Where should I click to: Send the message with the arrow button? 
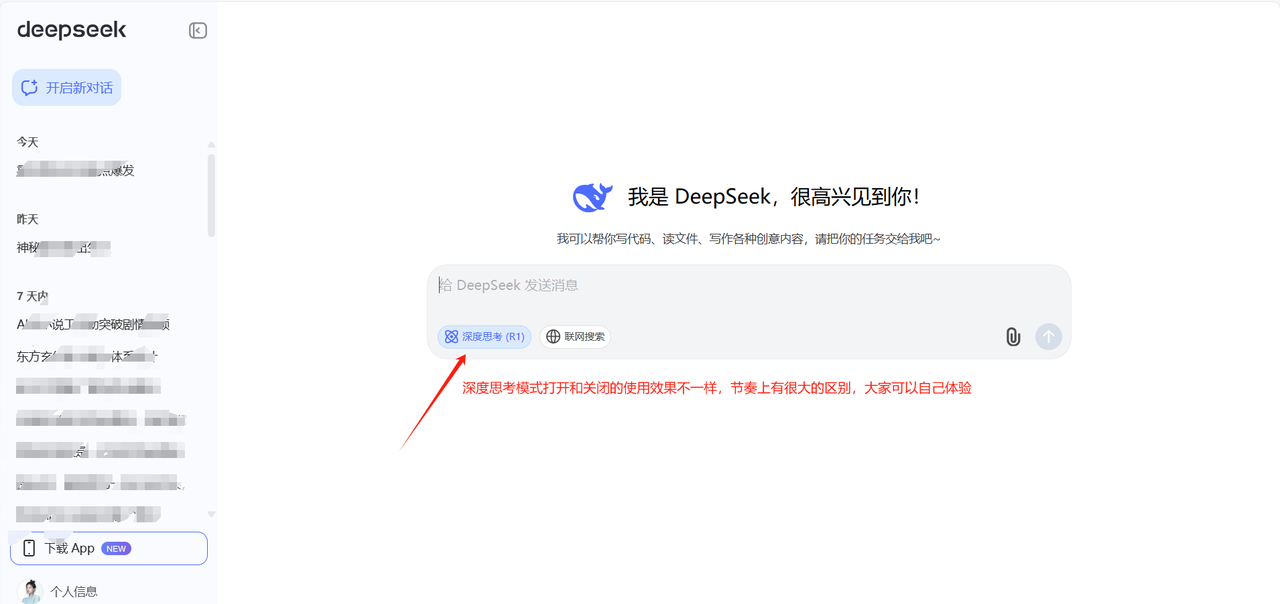pos(1048,337)
